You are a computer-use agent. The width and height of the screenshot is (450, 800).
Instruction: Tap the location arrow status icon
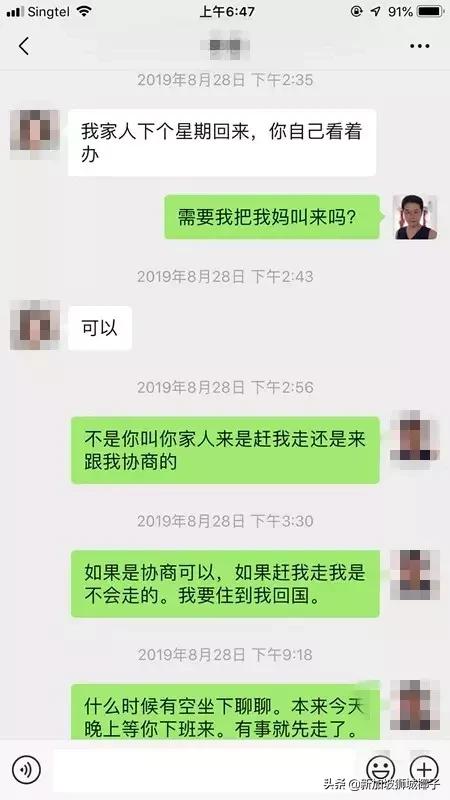(376, 11)
